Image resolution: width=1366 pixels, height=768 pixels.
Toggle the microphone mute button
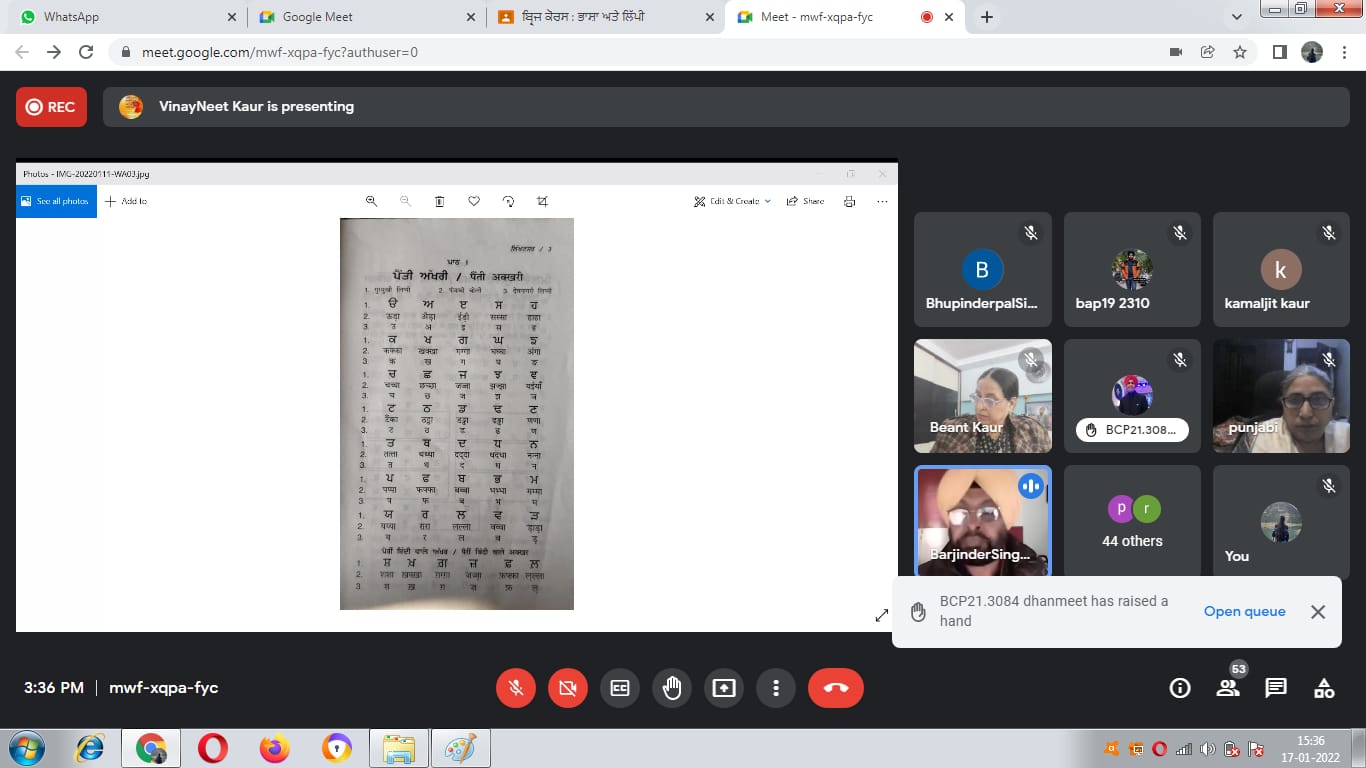[516, 688]
